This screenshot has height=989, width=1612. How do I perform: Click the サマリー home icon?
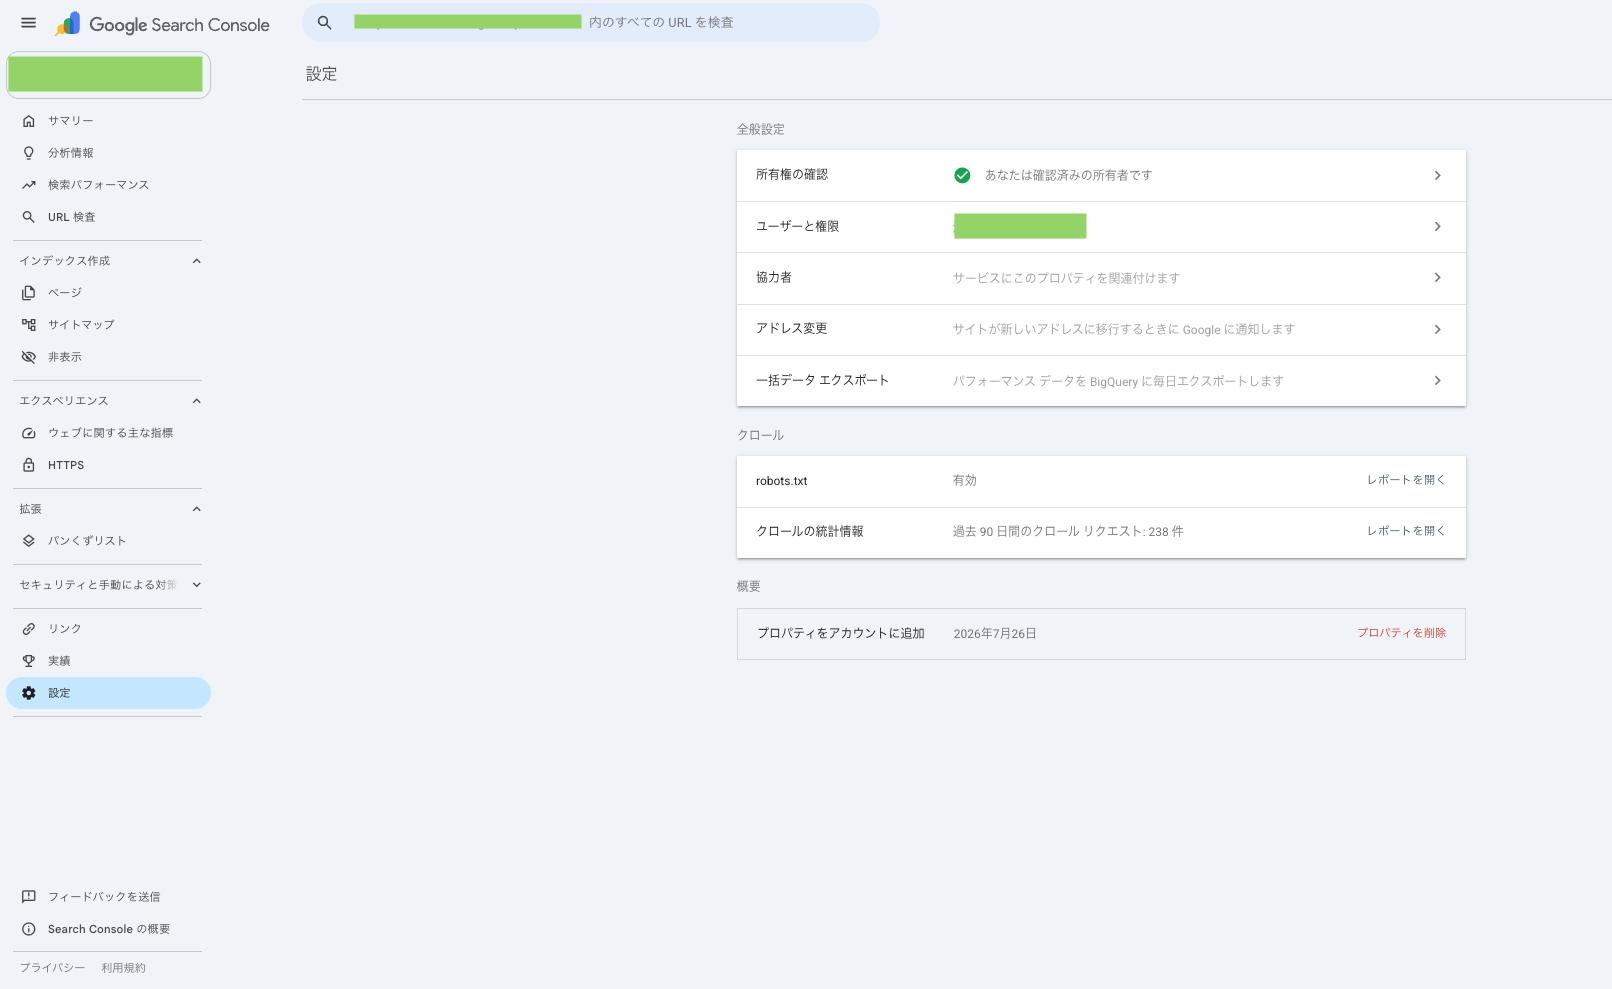point(29,121)
